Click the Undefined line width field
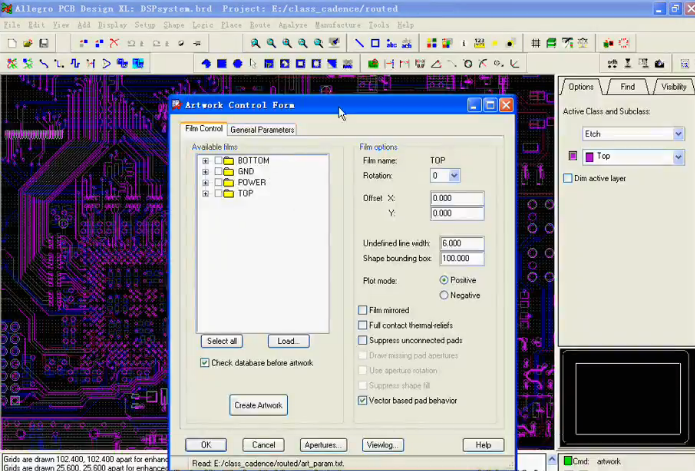 click(462, 243)
